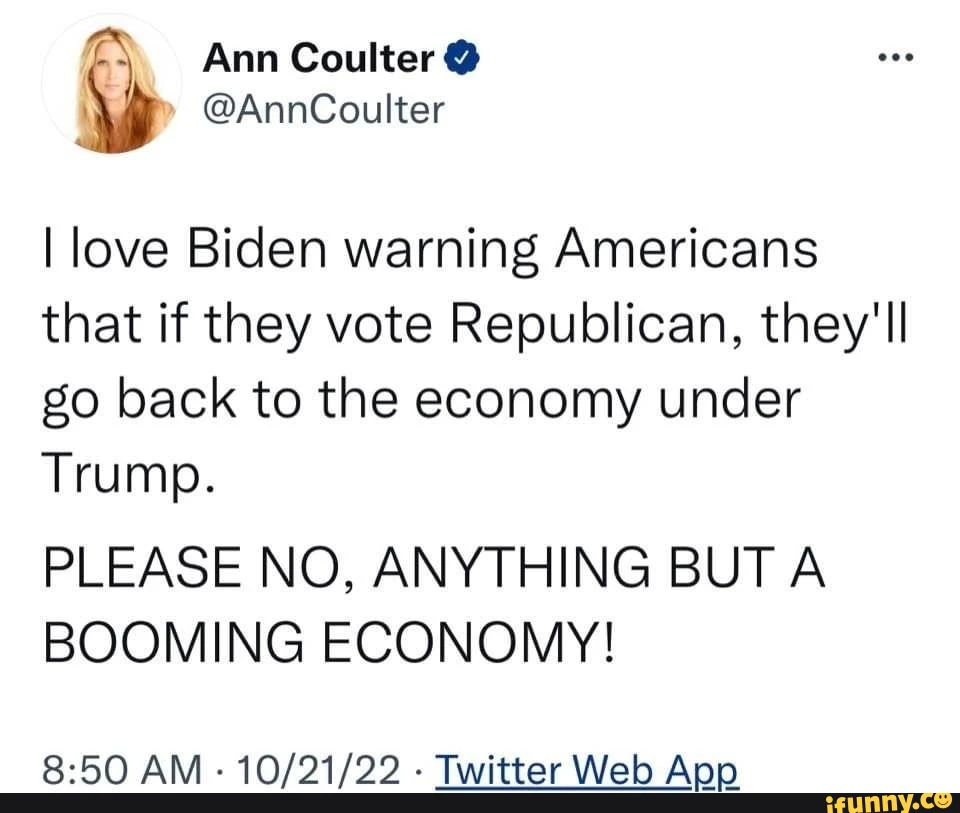The width and height of the screenshot is (960, 813).
Task: Click the ifunny.co watermark logo
Action: click(888, 802)
